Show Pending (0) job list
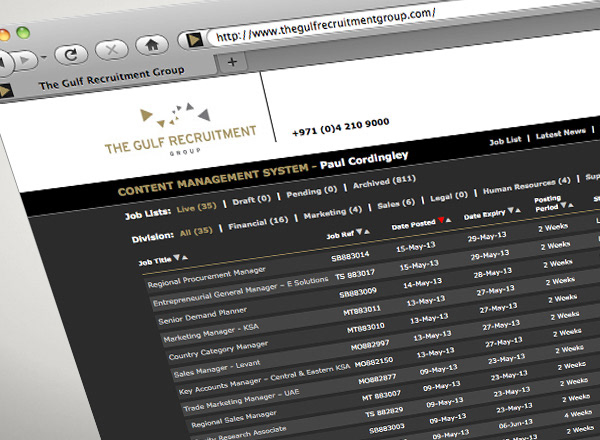 click(311, 191)
